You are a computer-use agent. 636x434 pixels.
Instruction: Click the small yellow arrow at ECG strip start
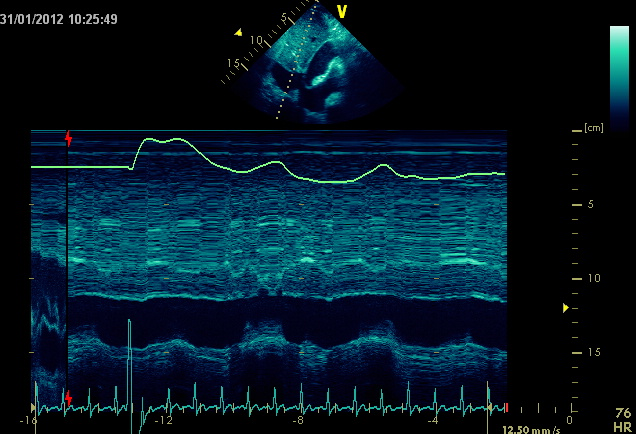(34, 408)
